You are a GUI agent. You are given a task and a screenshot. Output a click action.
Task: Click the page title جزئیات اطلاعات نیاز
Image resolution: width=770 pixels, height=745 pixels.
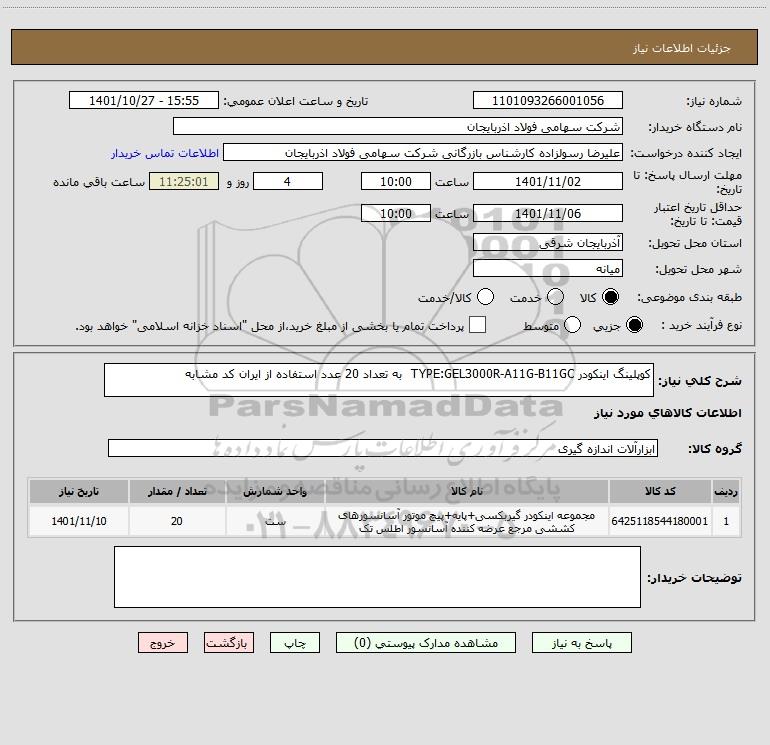tap(682, 48)
